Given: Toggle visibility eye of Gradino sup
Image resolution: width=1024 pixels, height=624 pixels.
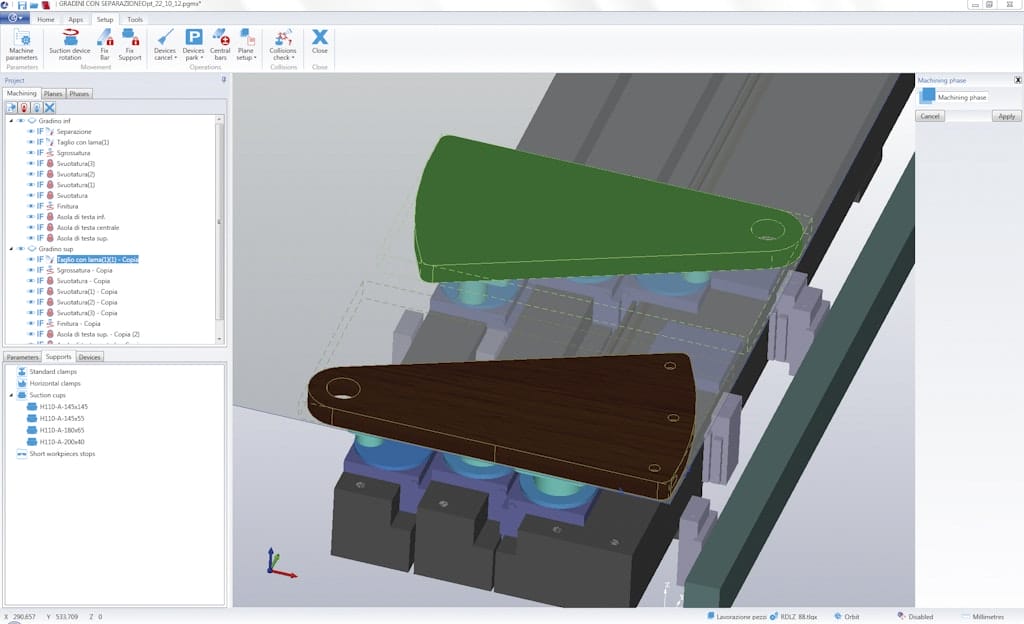Looking at the screenshot, I should click(x=20, y=249).
